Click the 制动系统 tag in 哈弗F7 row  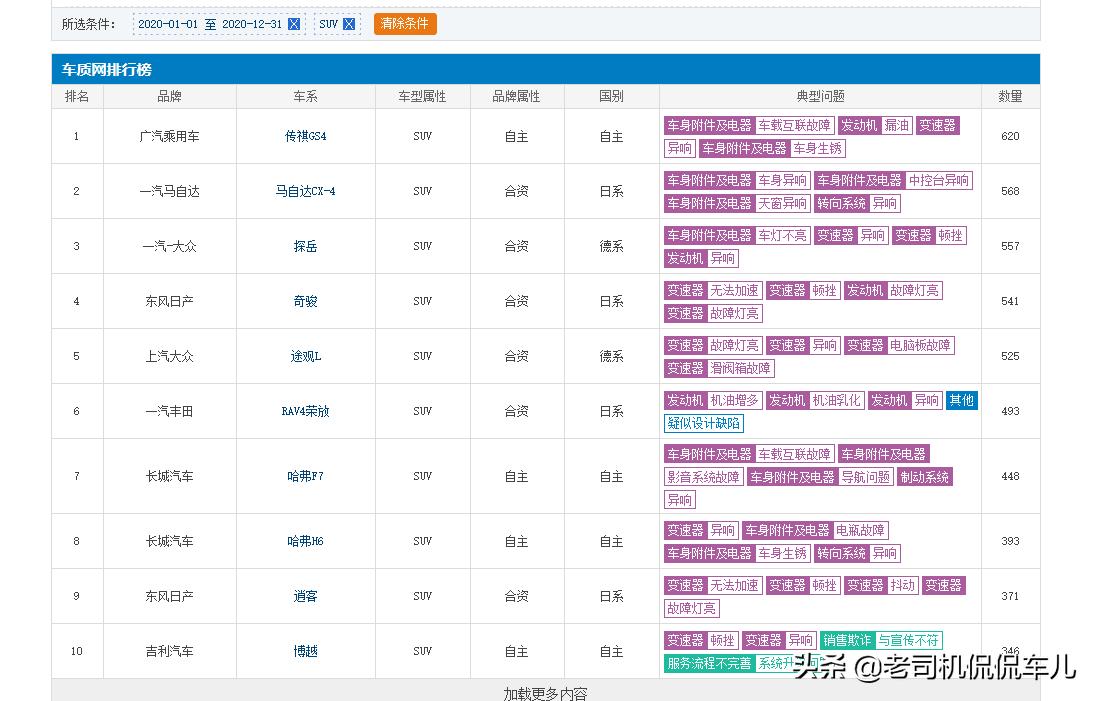924,477
